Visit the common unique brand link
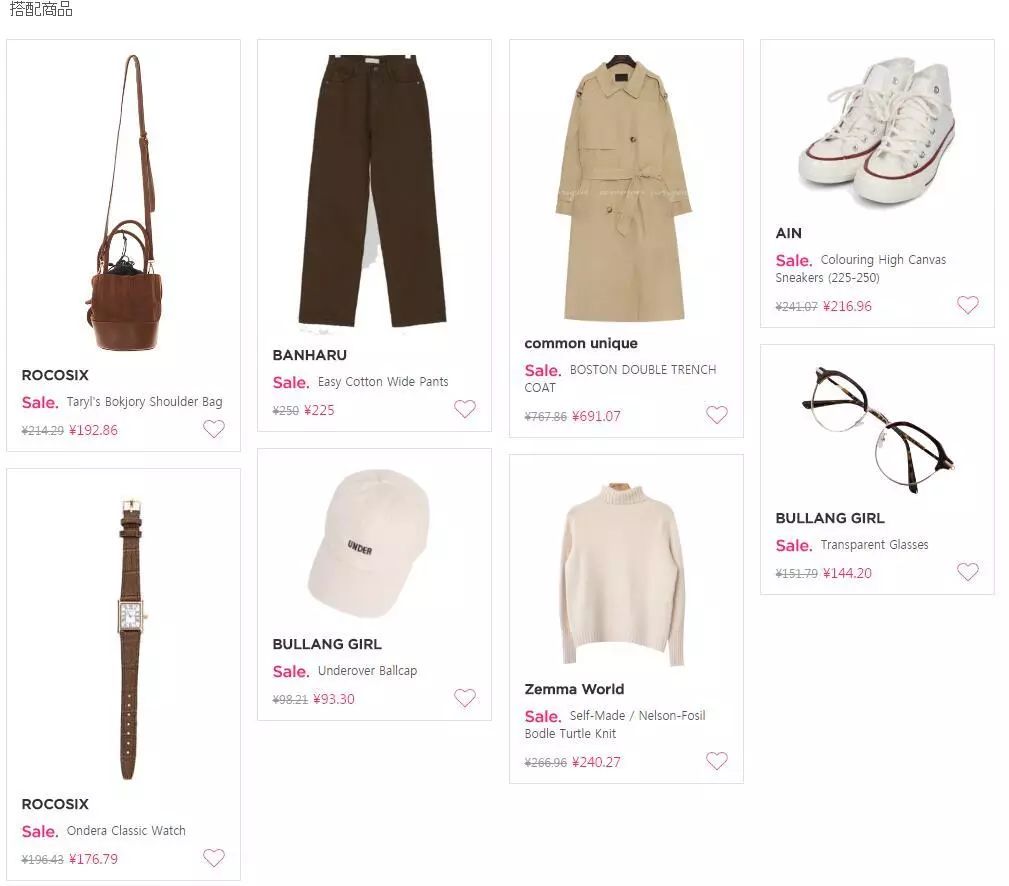 tap(580, 343)
